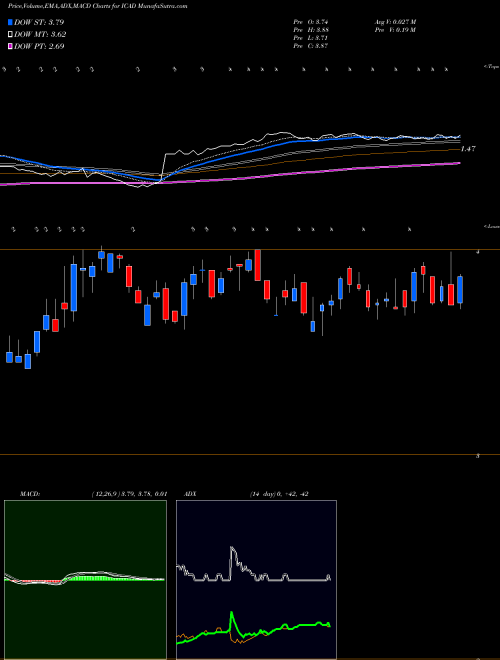Screen dimensions: 500x660
Task: Open the ADX indicator chart panel
Action: (256, 580)
